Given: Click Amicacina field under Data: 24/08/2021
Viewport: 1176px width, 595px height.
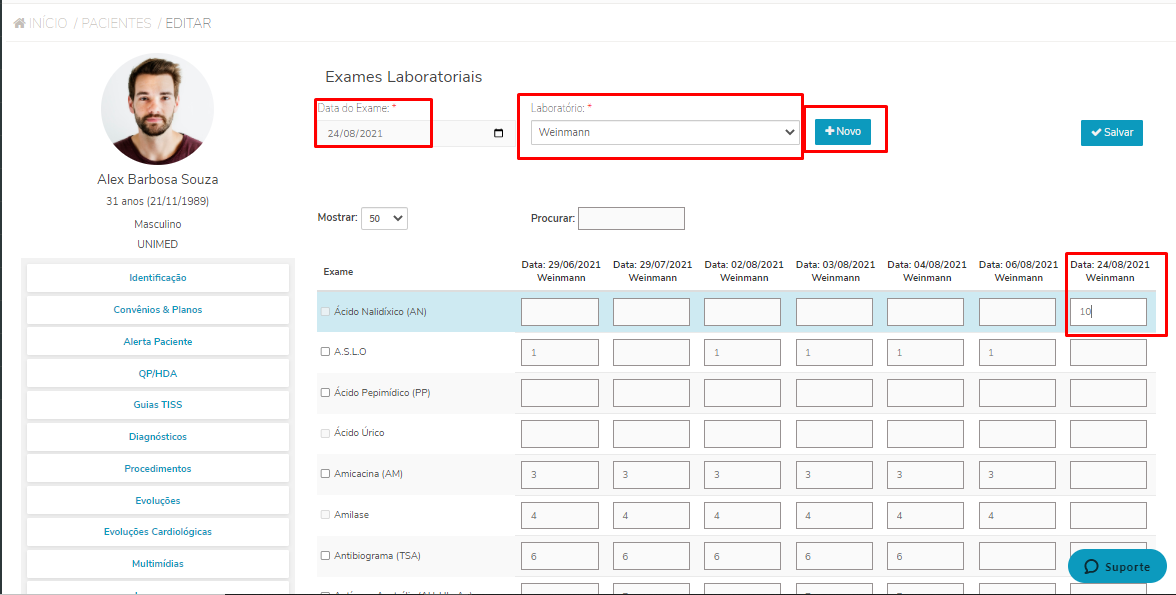Looking at the screenshot, I should tap(1108, 475).
